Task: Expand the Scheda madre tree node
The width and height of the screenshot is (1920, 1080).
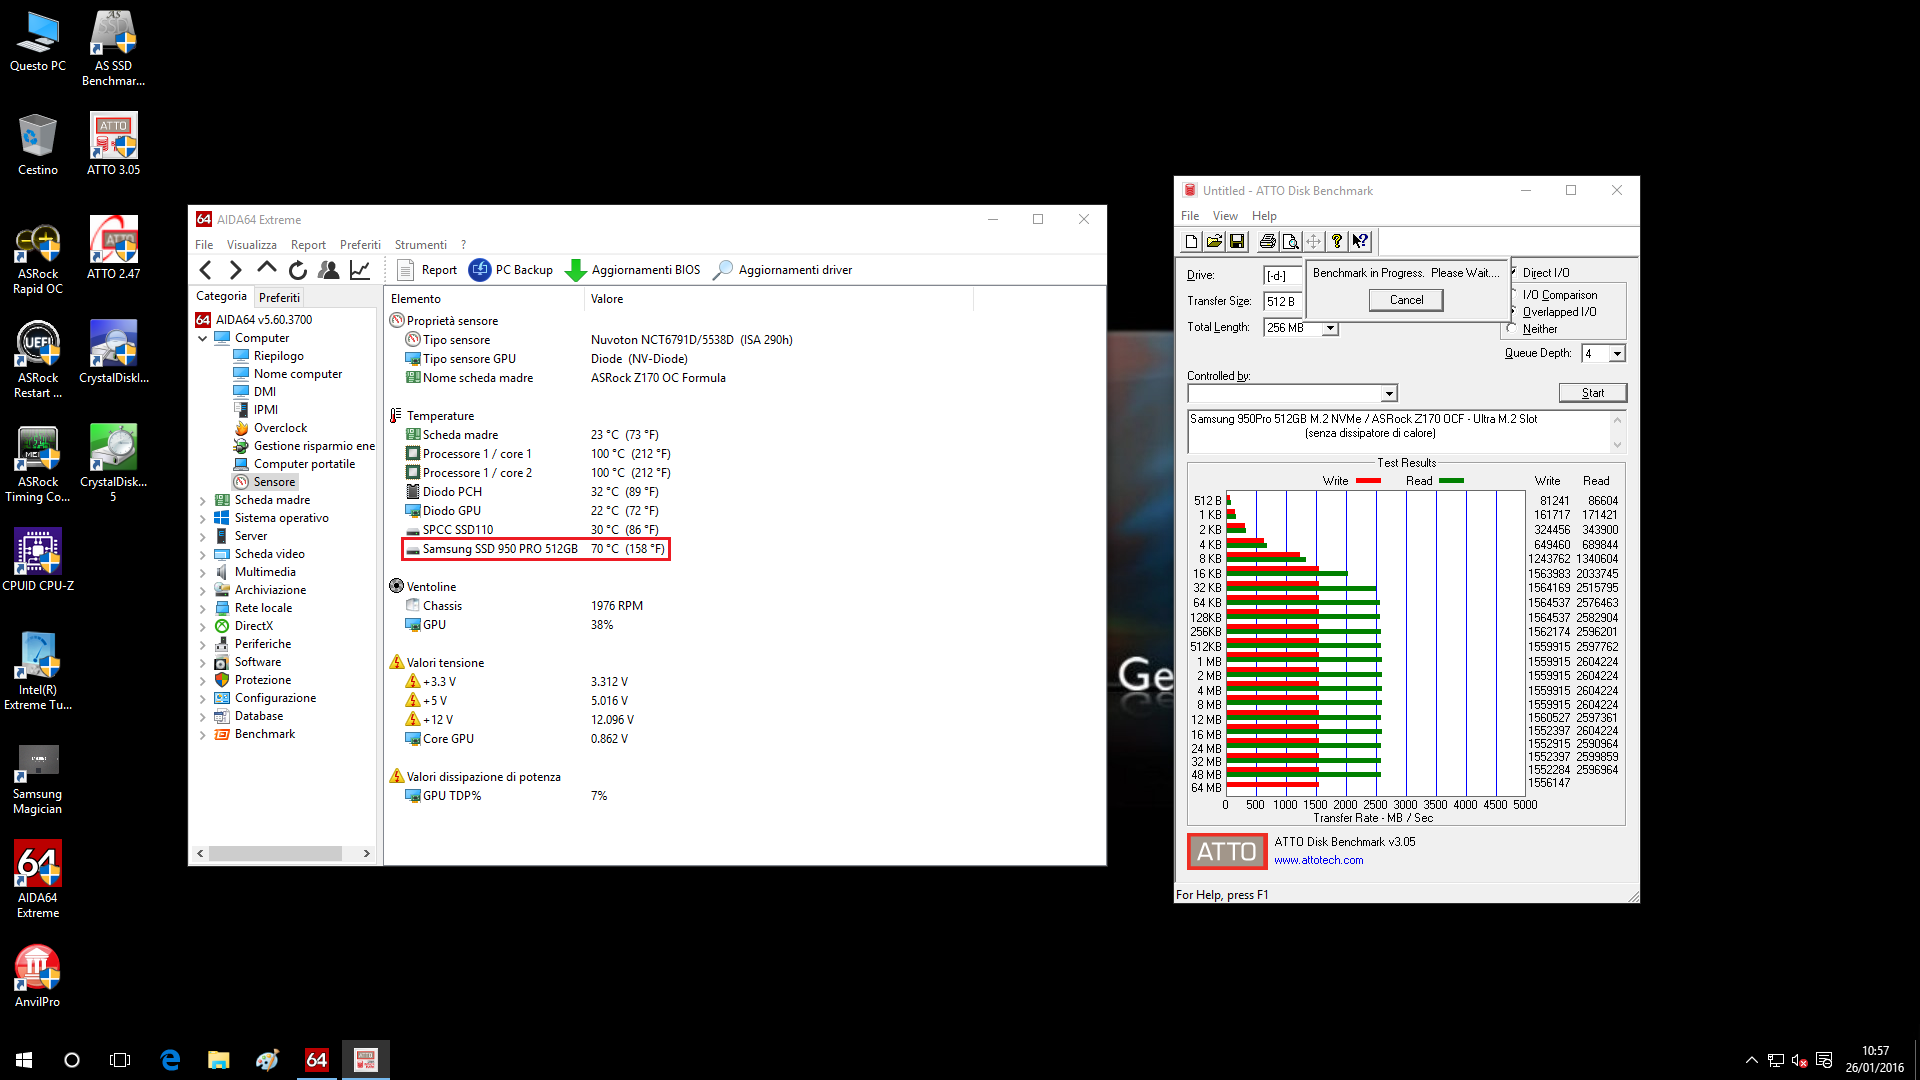Action: coord(203,500)
